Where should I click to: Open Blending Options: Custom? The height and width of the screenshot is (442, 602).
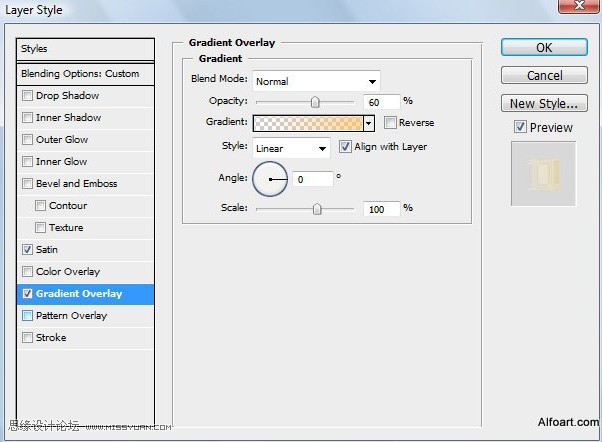point(86,74)
